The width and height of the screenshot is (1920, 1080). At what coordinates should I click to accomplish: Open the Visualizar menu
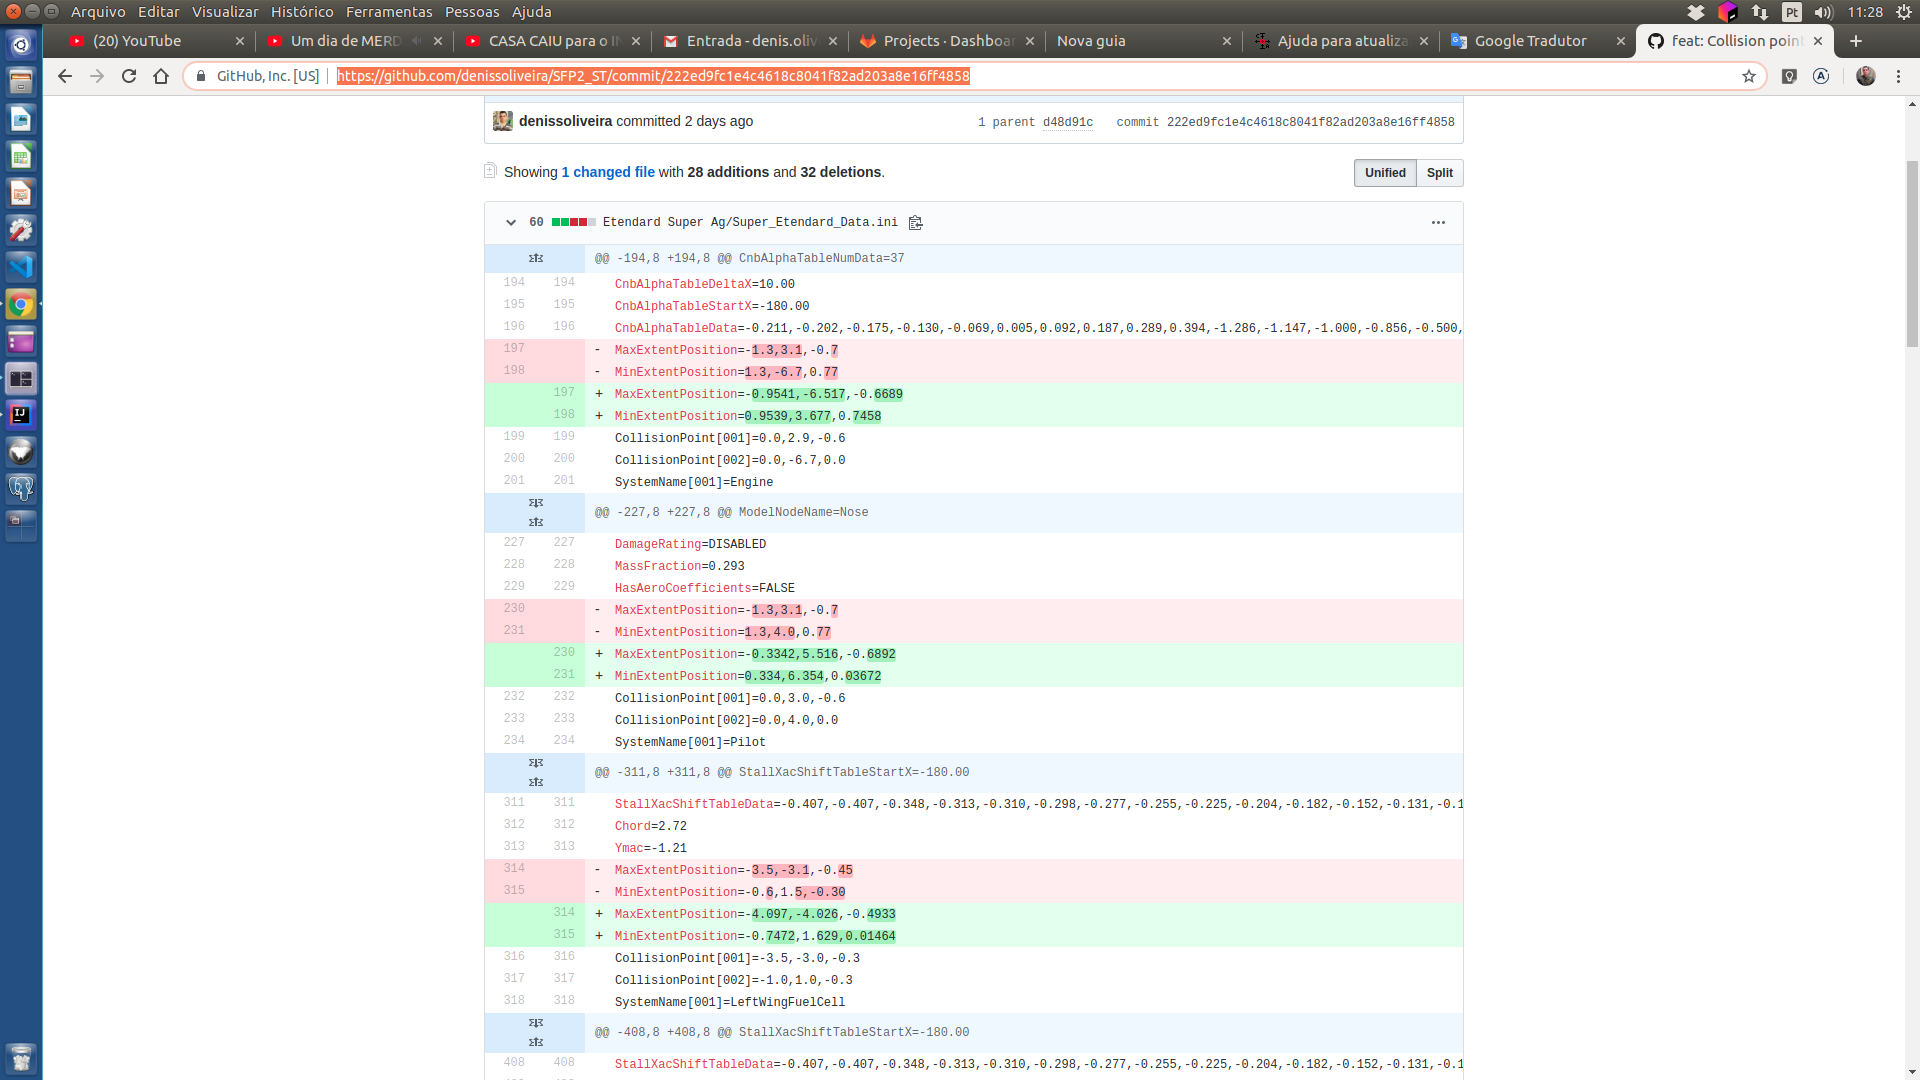pyautogui.click(x=225, y=12)
